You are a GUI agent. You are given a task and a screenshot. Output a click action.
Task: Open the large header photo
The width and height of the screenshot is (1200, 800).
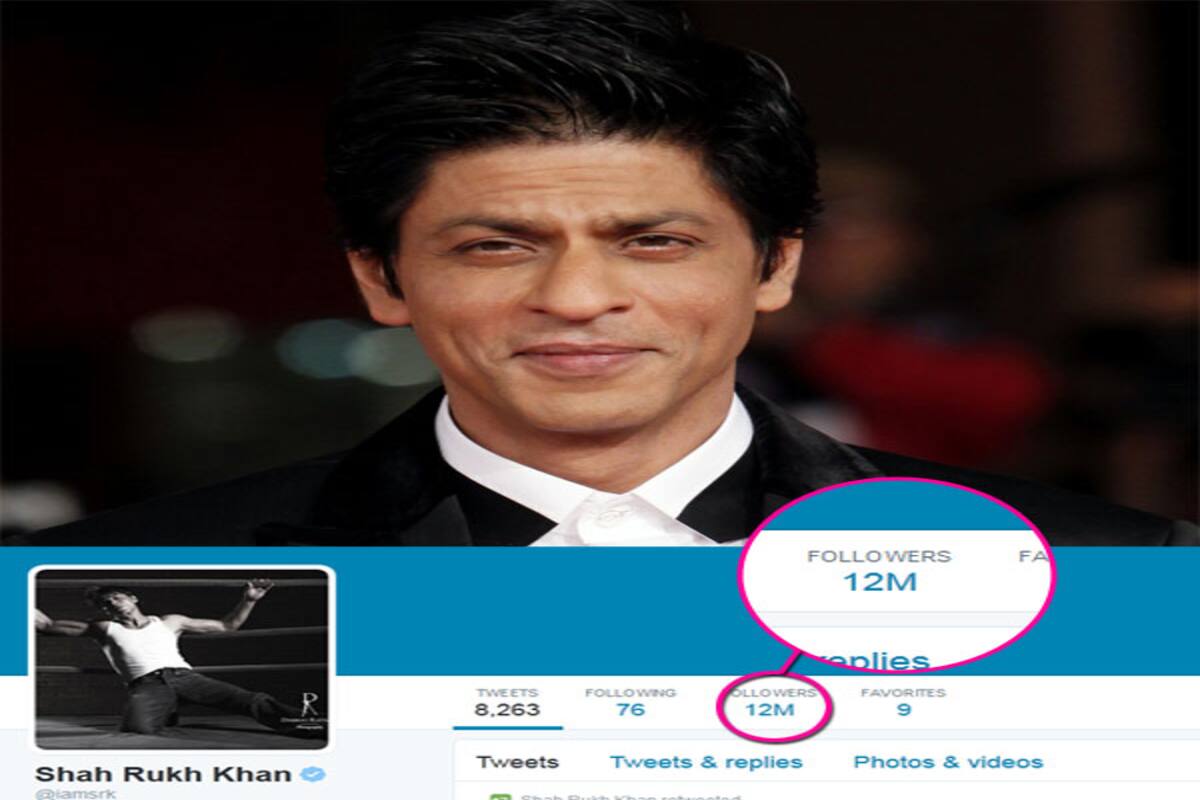[x=600, y=272]
